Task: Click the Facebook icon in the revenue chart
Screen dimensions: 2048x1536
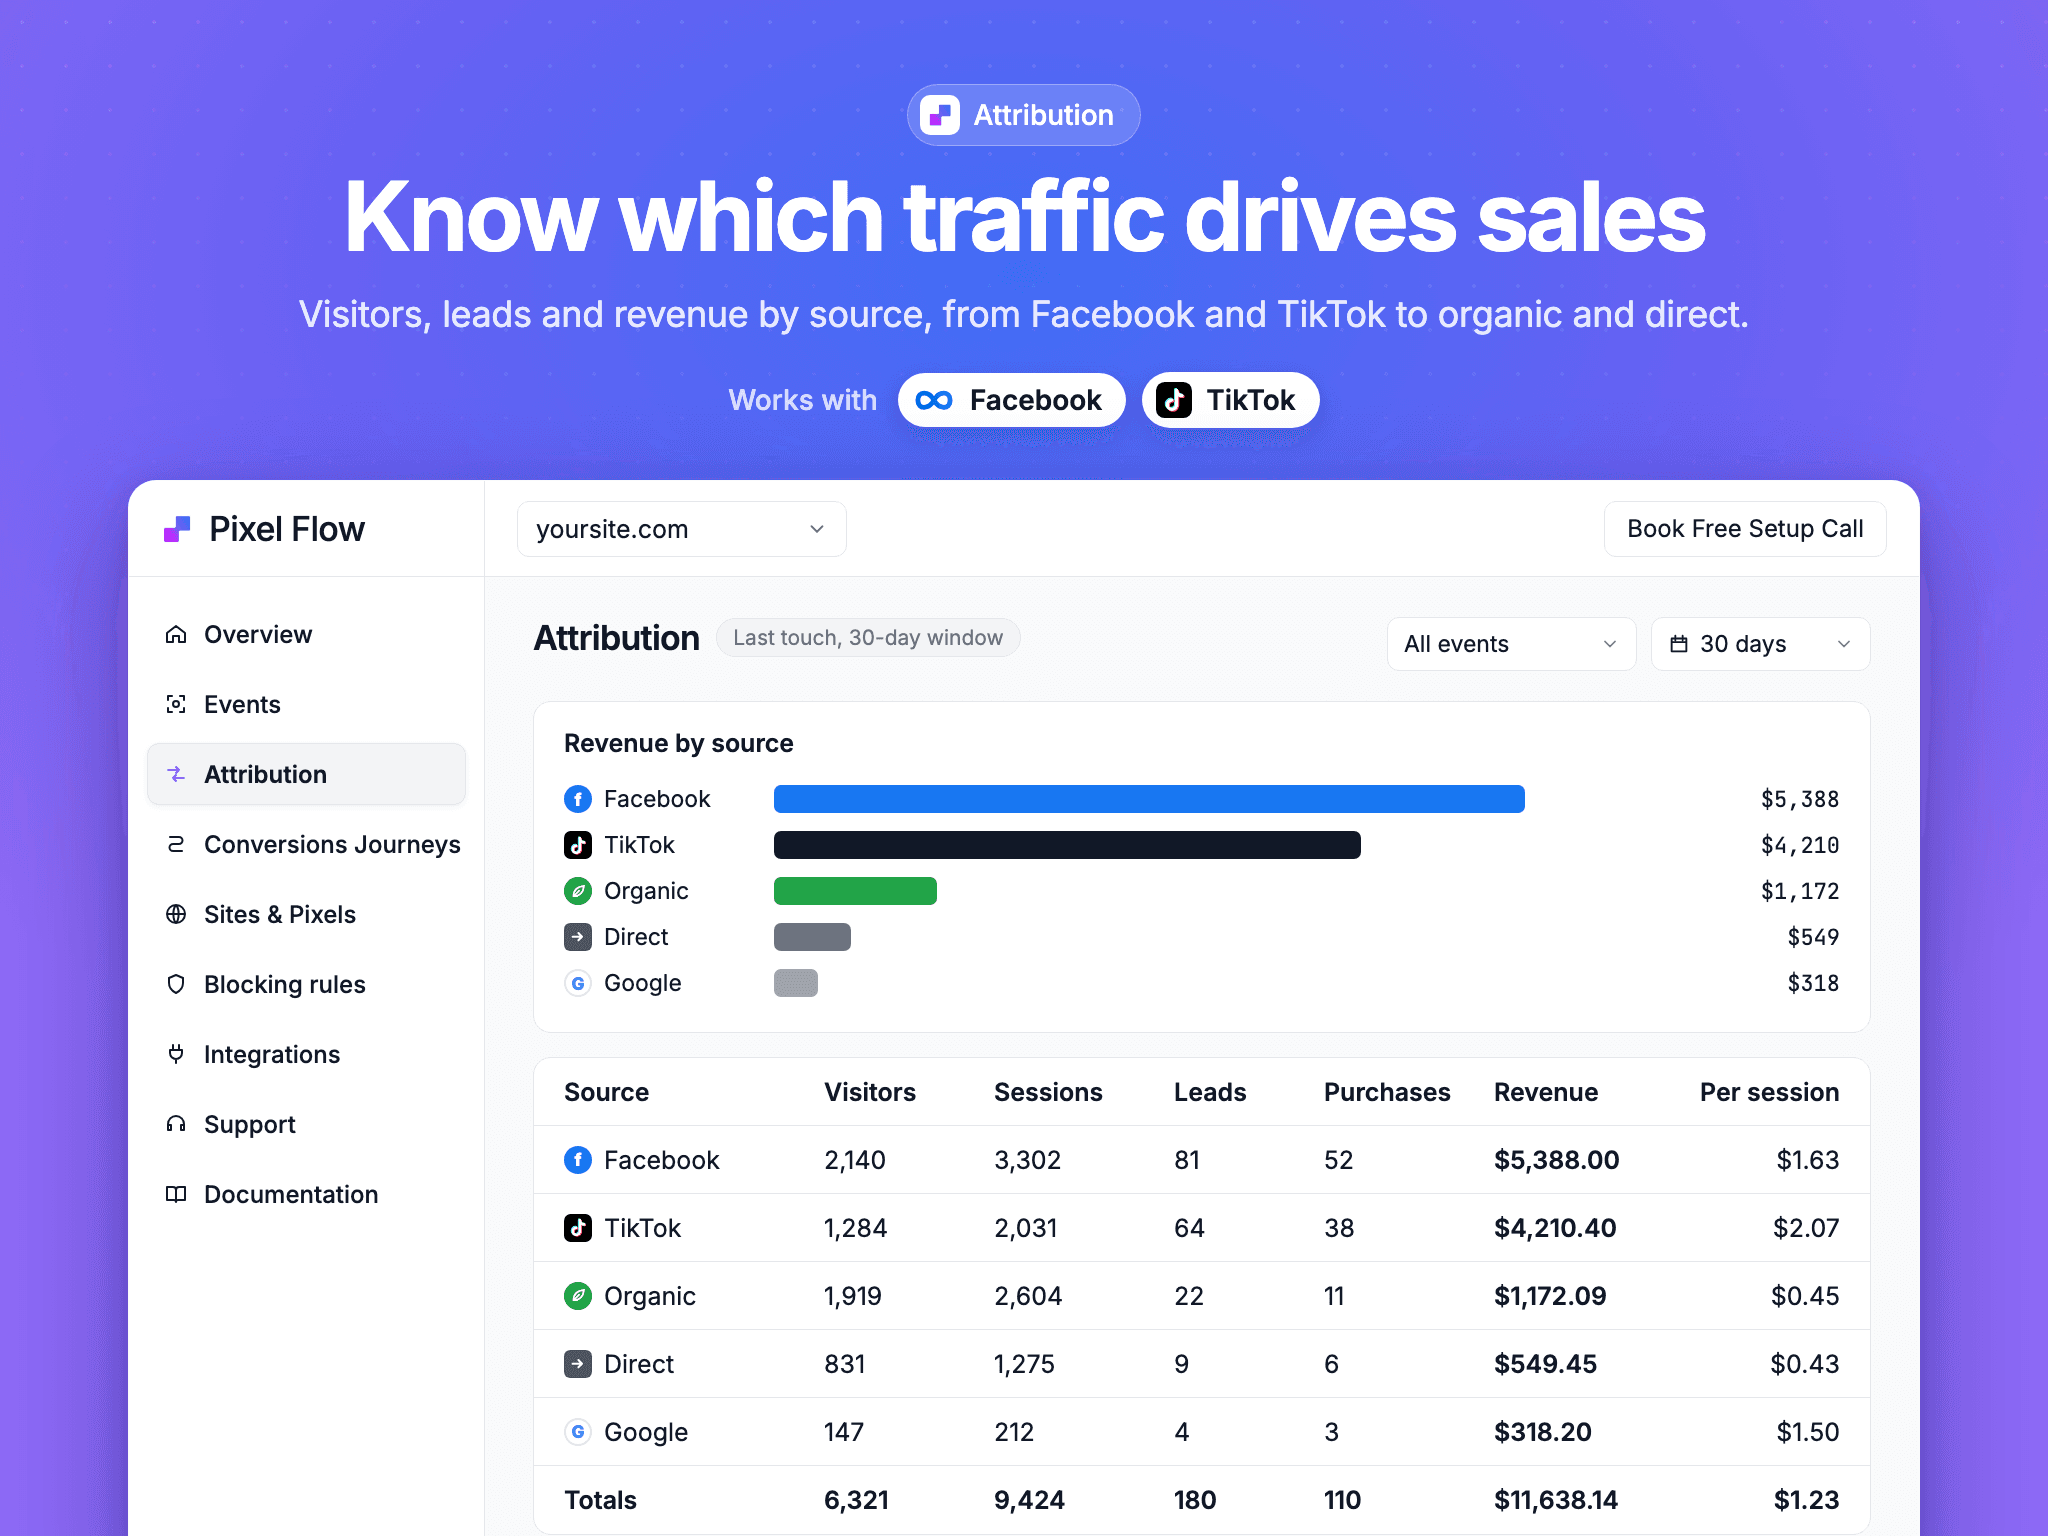Action: [x=578, y=799]
